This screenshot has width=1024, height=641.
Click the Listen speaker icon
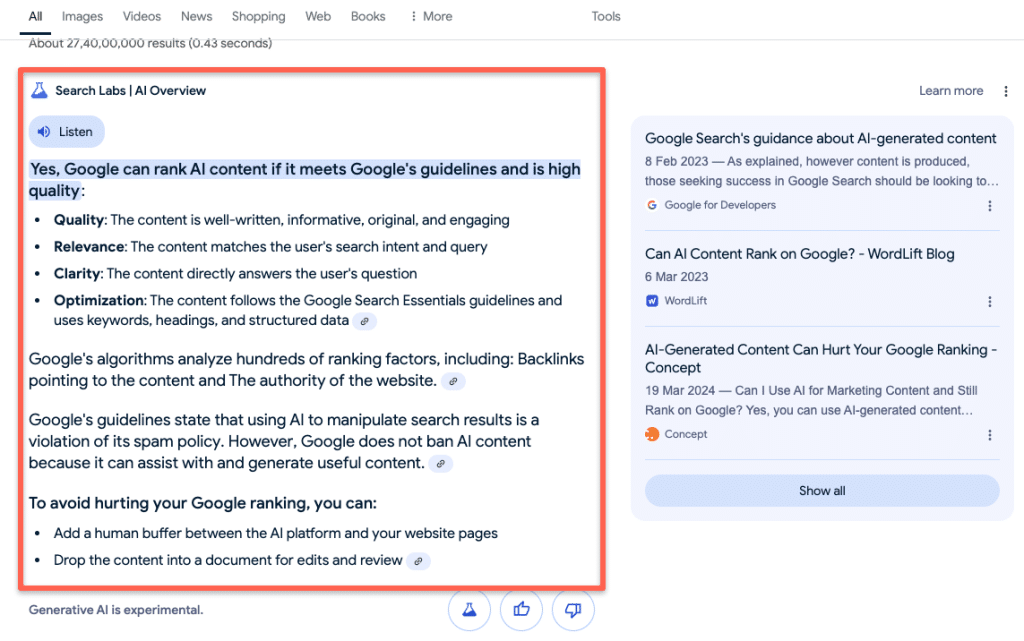coord(43,131)
